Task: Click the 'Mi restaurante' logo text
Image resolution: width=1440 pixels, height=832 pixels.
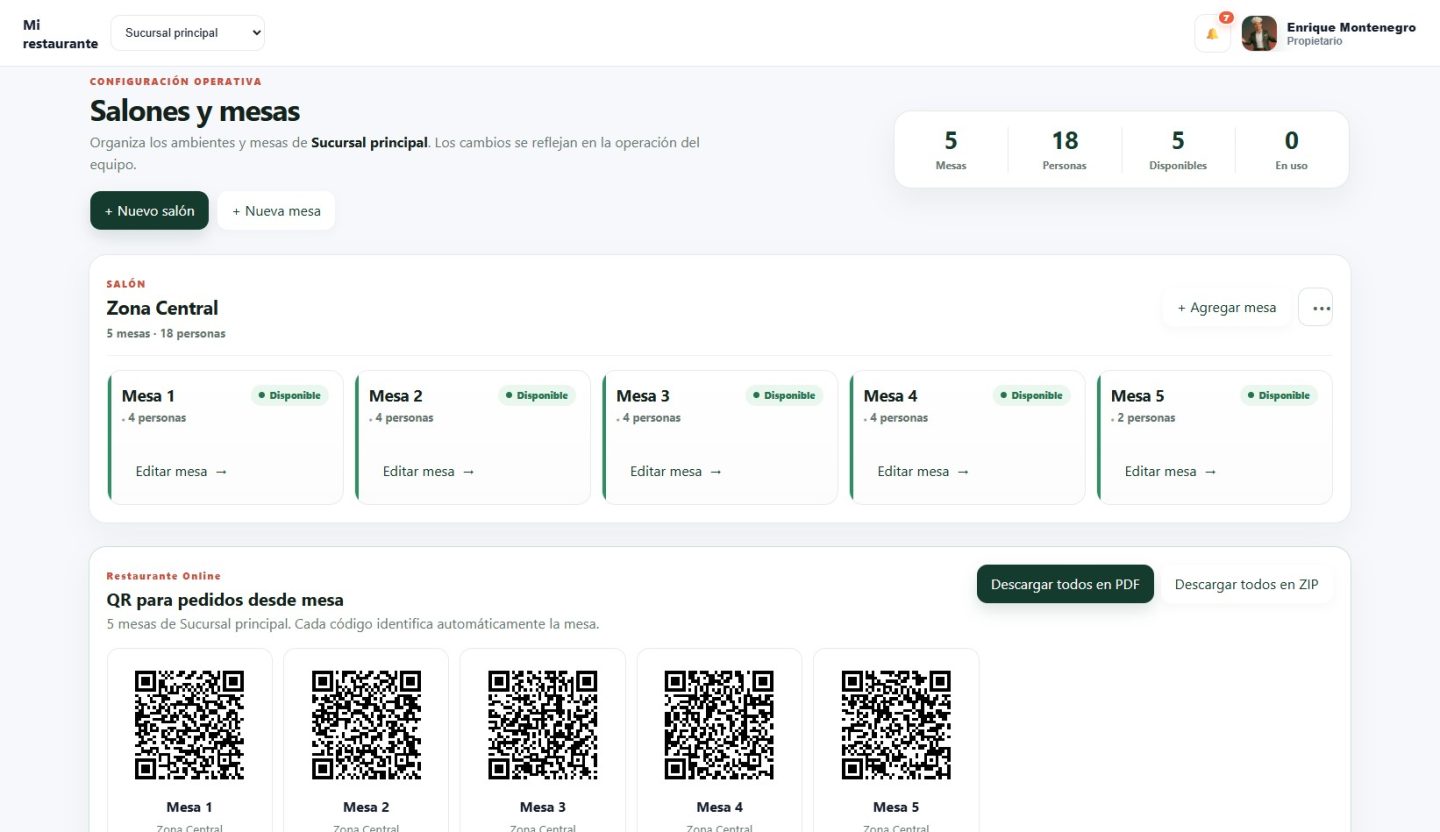Action: coord(60,34)
